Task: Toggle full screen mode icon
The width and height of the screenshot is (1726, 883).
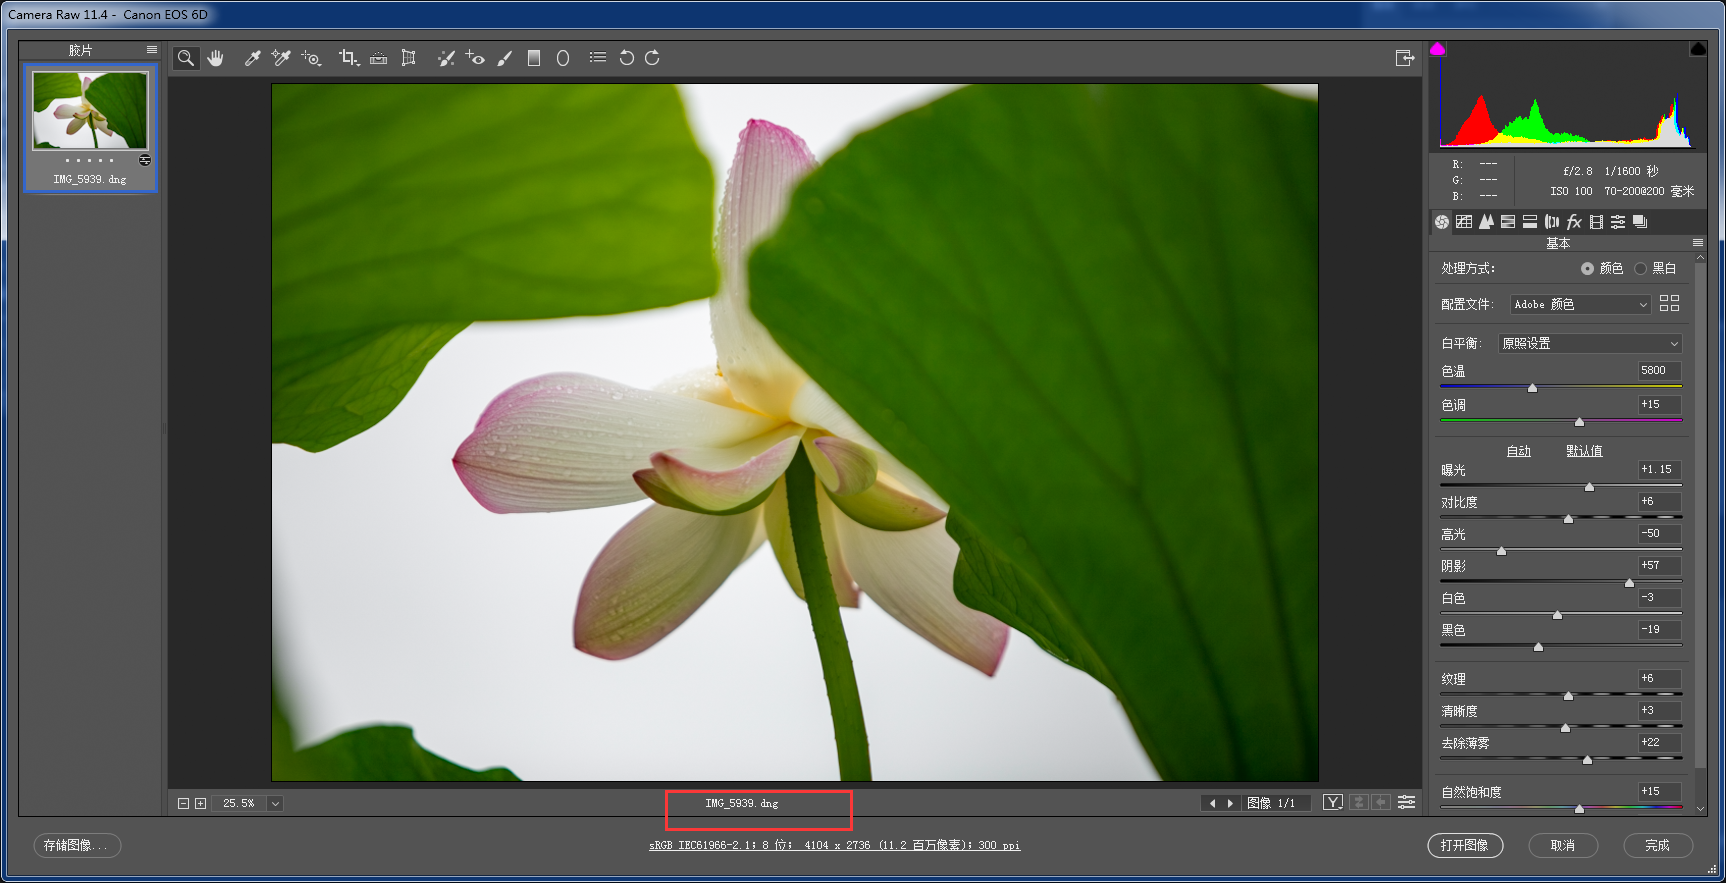Action: [1405, 58]
